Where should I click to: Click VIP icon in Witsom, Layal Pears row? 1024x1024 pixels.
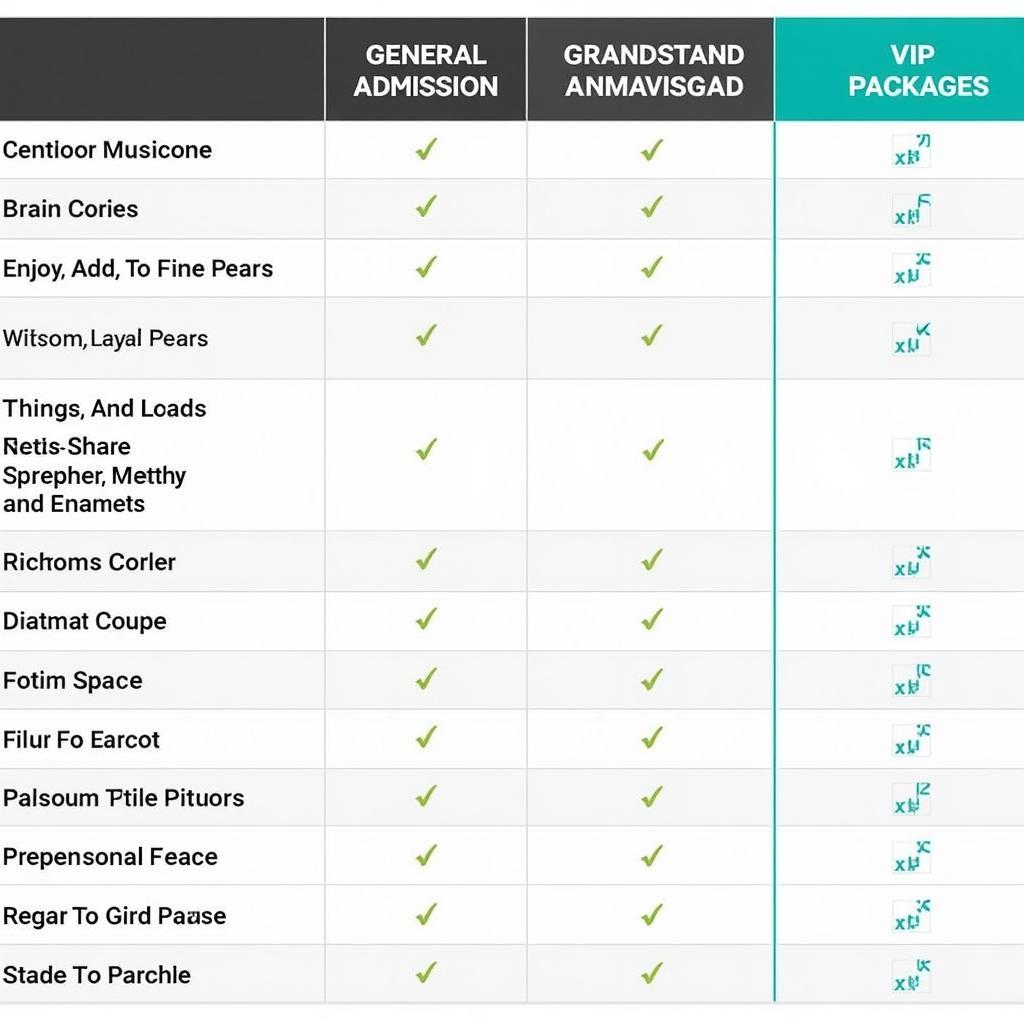[x=912, y=340]
